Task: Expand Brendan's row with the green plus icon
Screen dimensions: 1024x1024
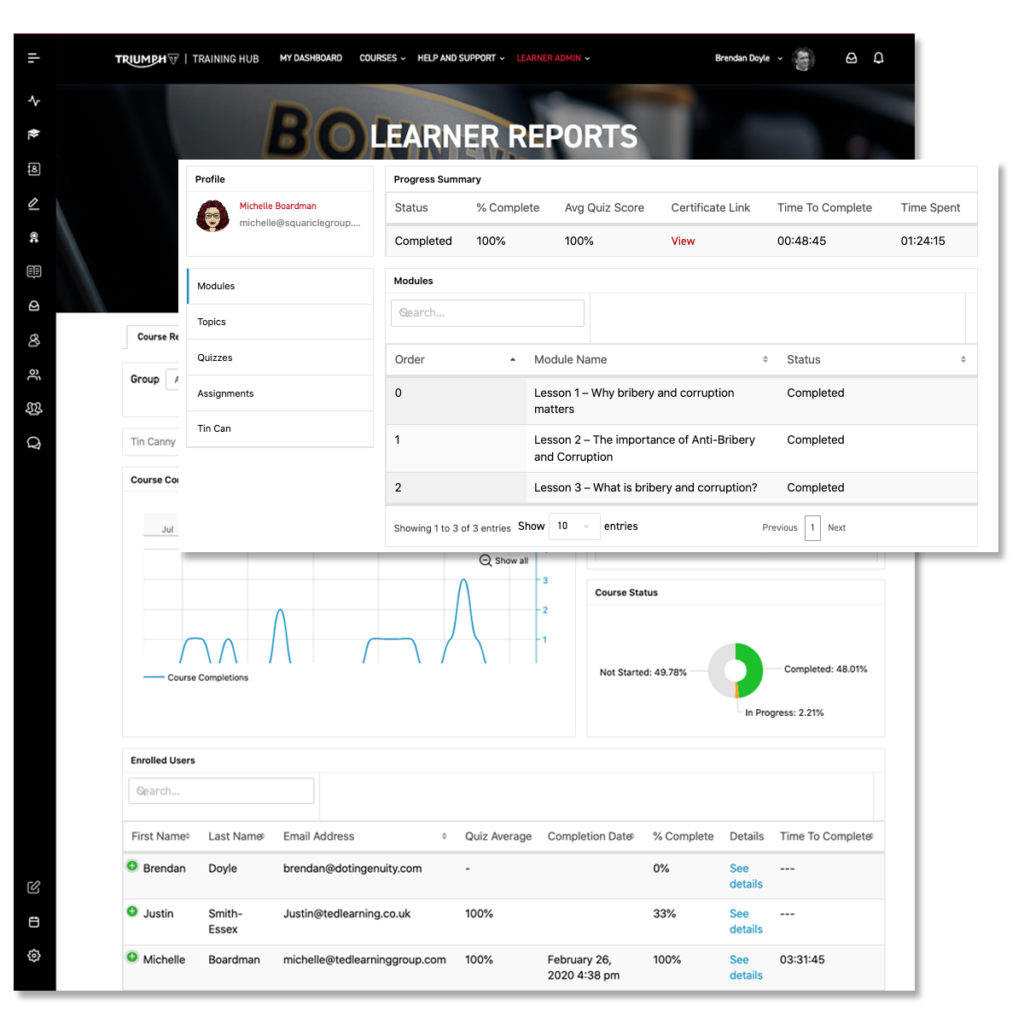Action: [x=132, y=866]
